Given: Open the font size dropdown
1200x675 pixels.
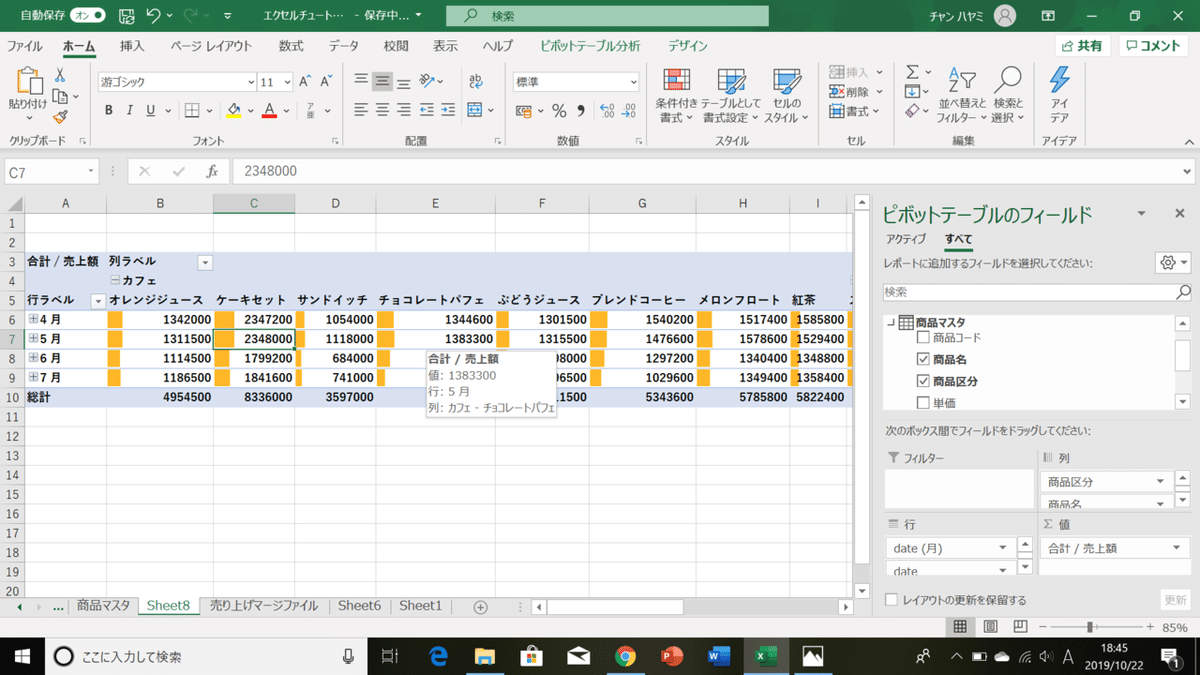Looking at the screenshot, I should coord(288,82).
